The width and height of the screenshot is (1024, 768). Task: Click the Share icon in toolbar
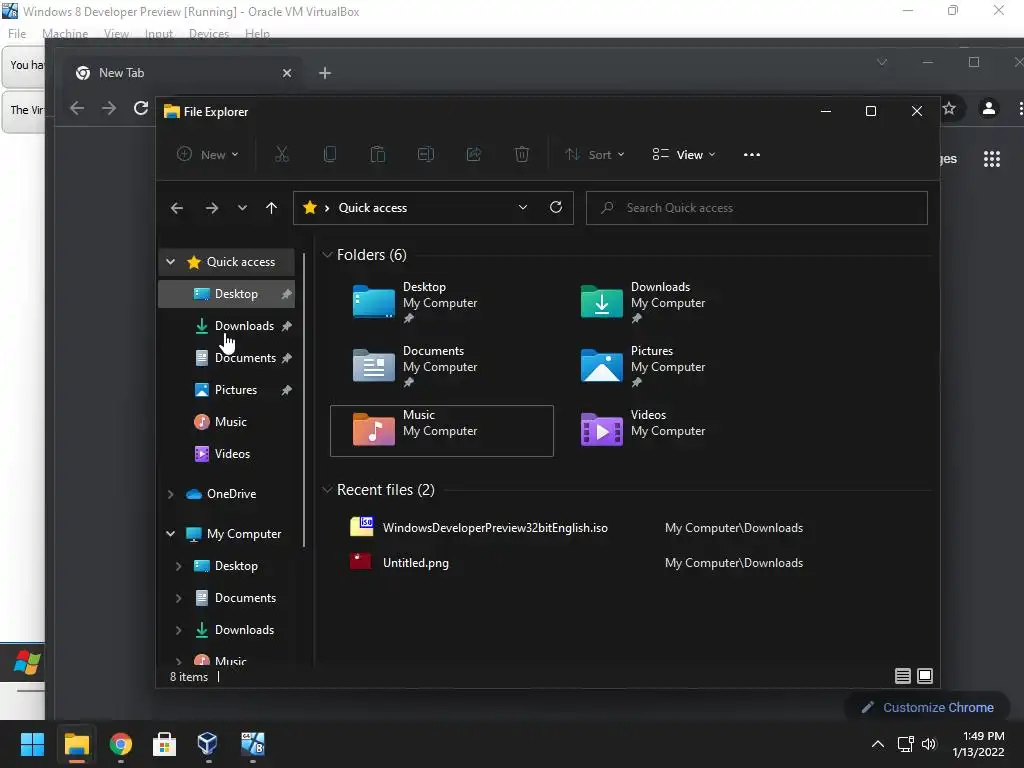[x=473, y=155]
